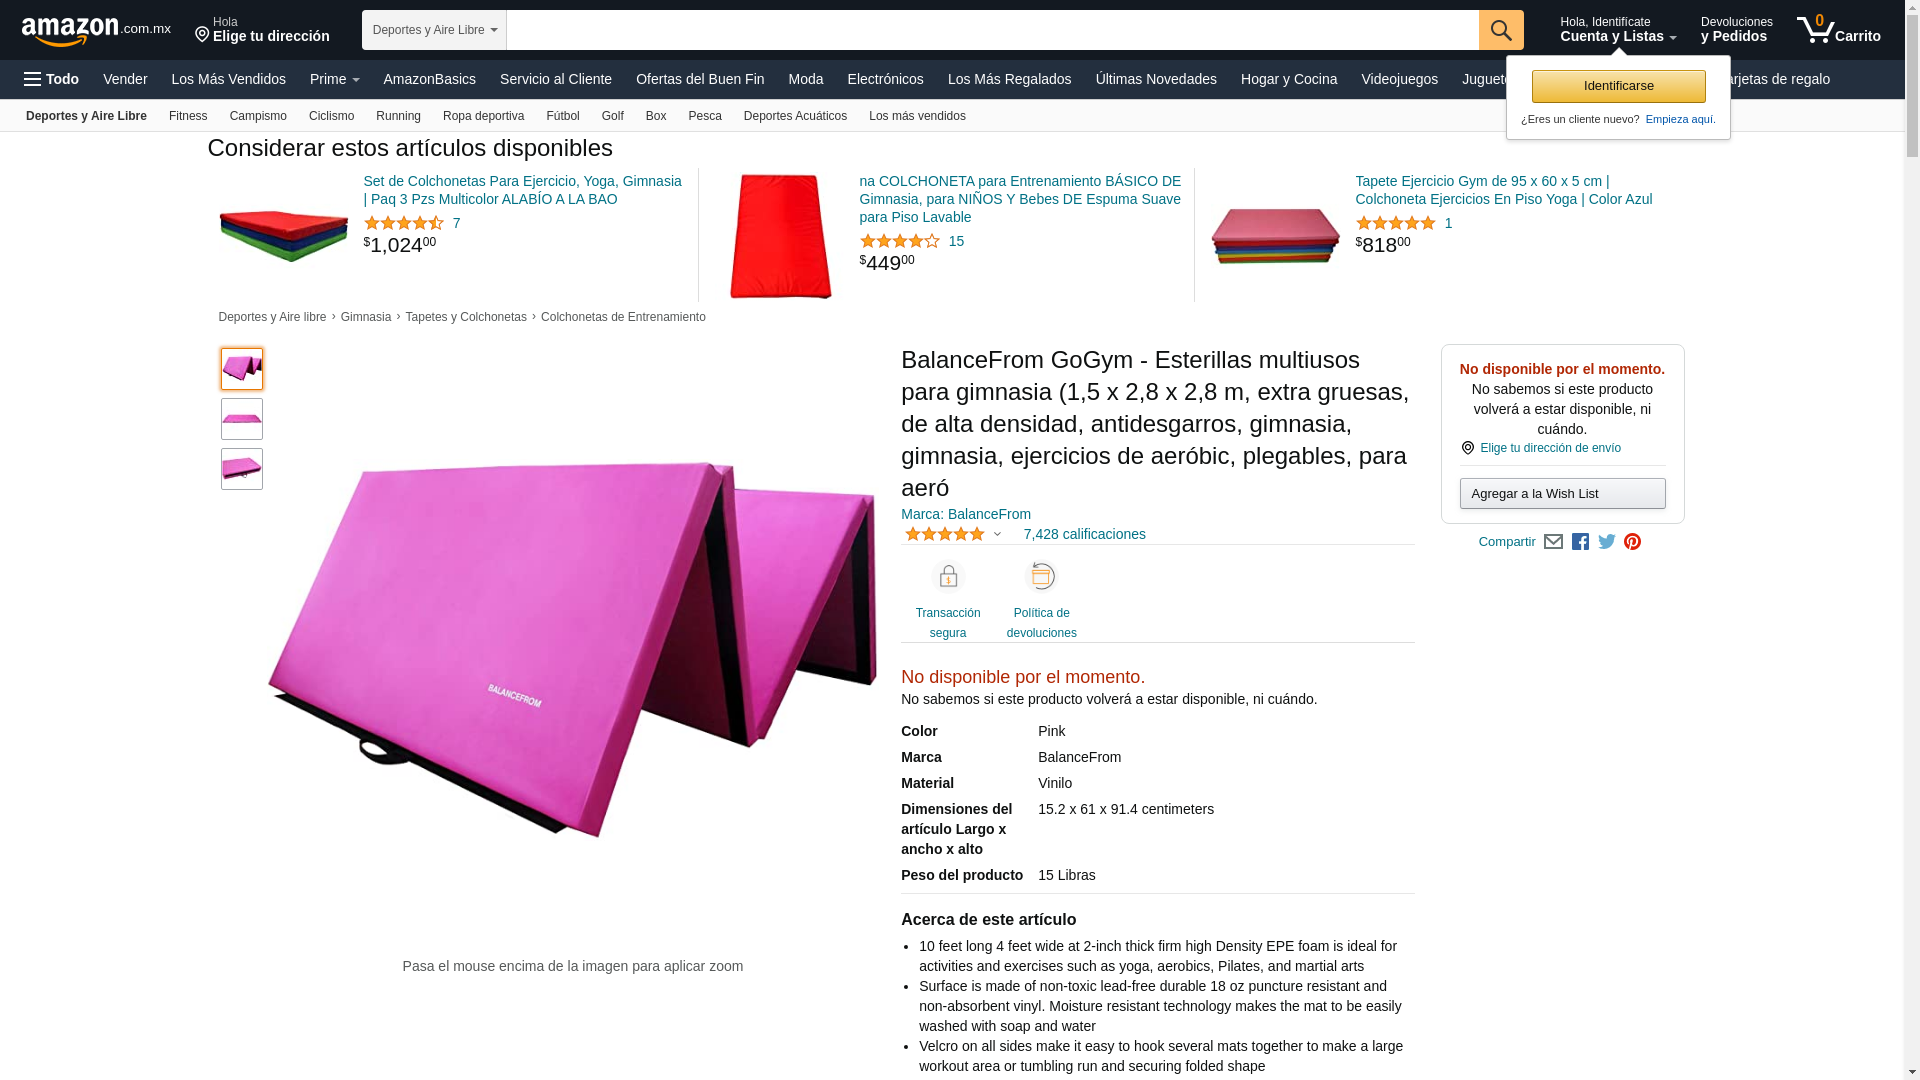The width and height of the screenshot is (1920, 1080).
Task: Open the Fitness category tab
Action: [188, 116]
